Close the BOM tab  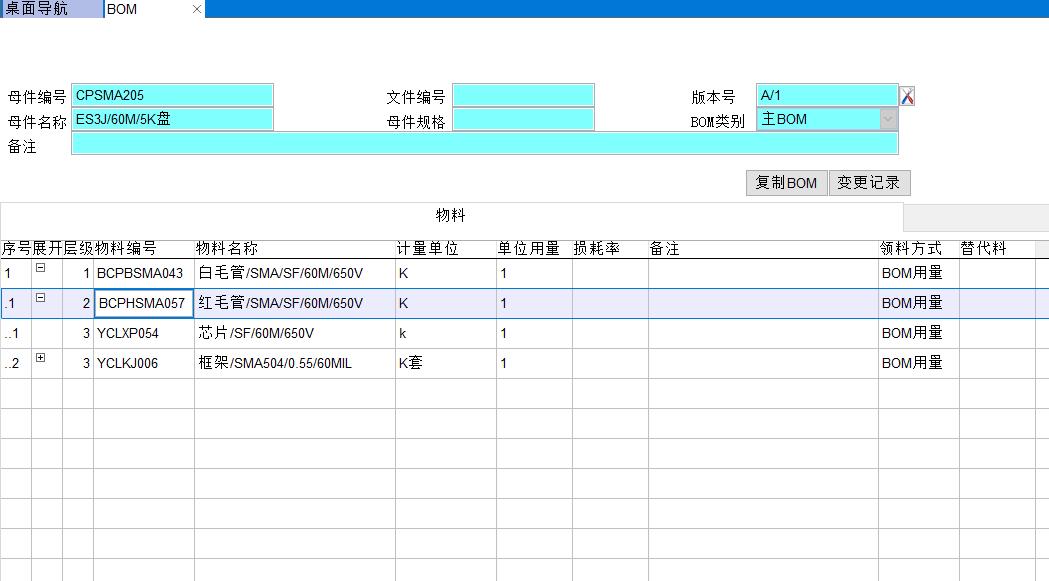click(197, 9)
